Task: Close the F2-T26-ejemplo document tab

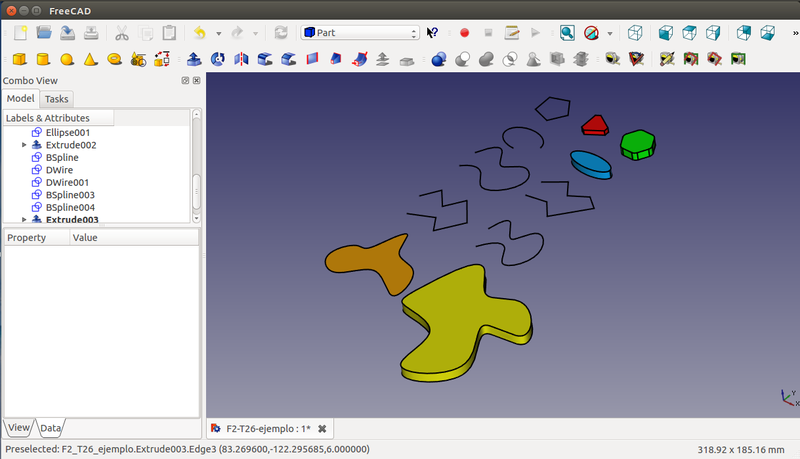Action: point(322,428)
